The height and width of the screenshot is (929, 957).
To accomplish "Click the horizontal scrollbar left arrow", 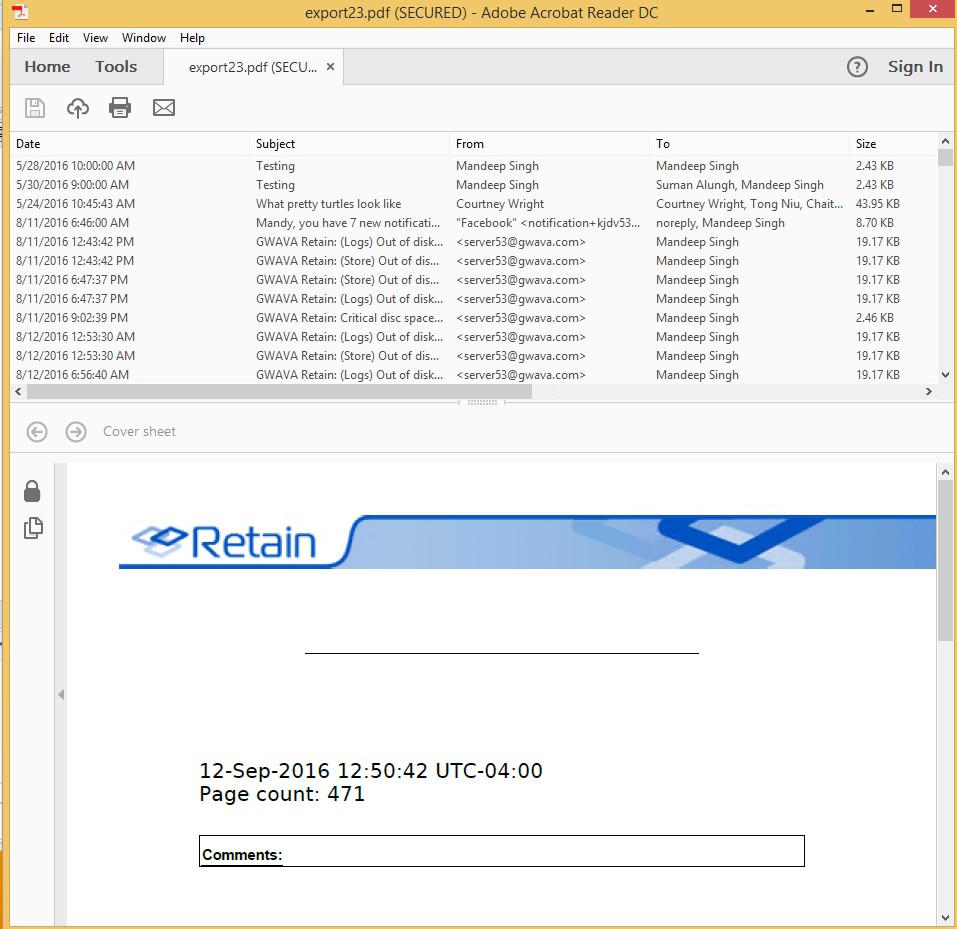I will tap(18, 392).
